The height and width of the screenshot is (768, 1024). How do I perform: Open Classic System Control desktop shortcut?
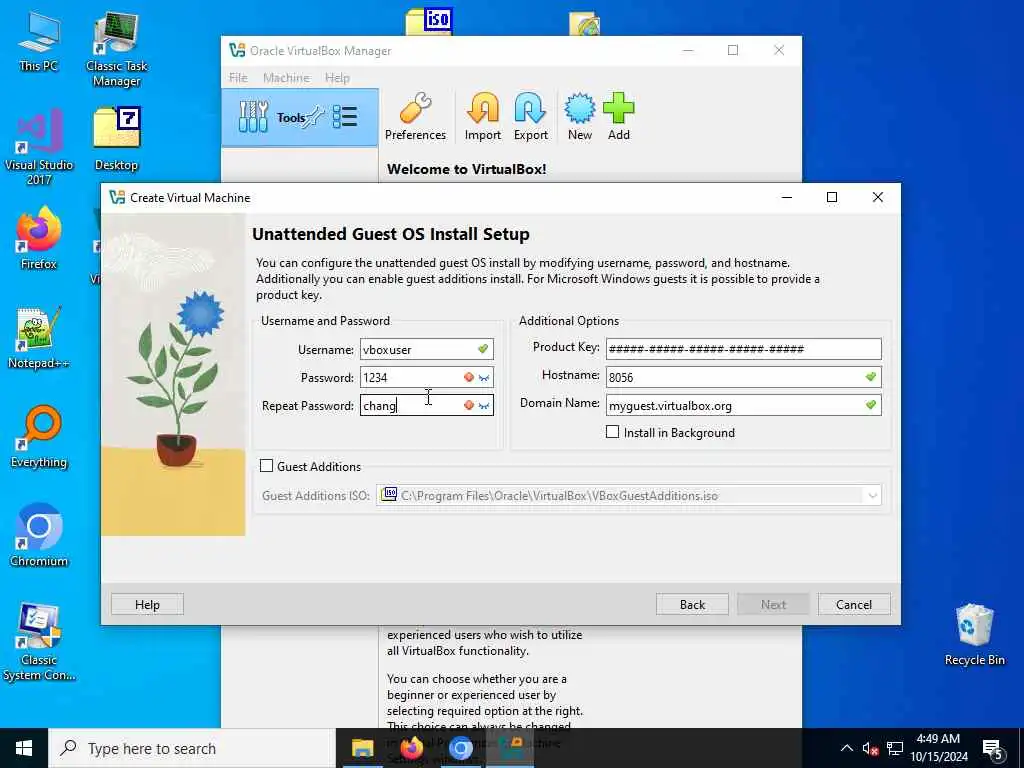39,643
